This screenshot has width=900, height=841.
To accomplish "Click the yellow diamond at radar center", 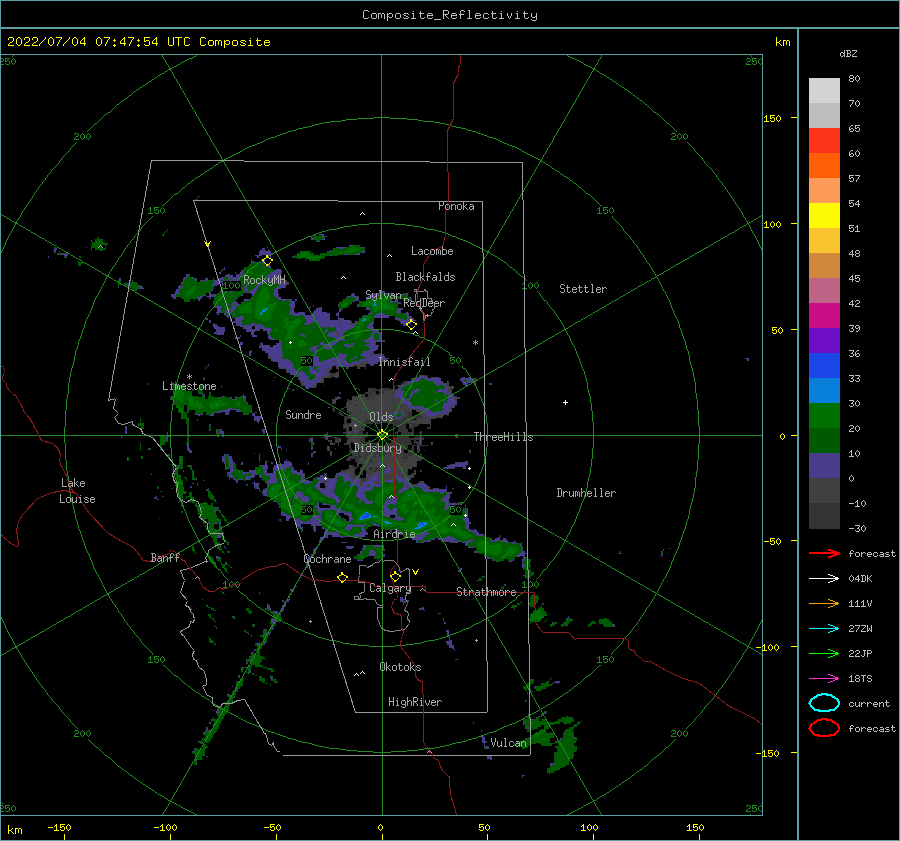I will (382, 435).
